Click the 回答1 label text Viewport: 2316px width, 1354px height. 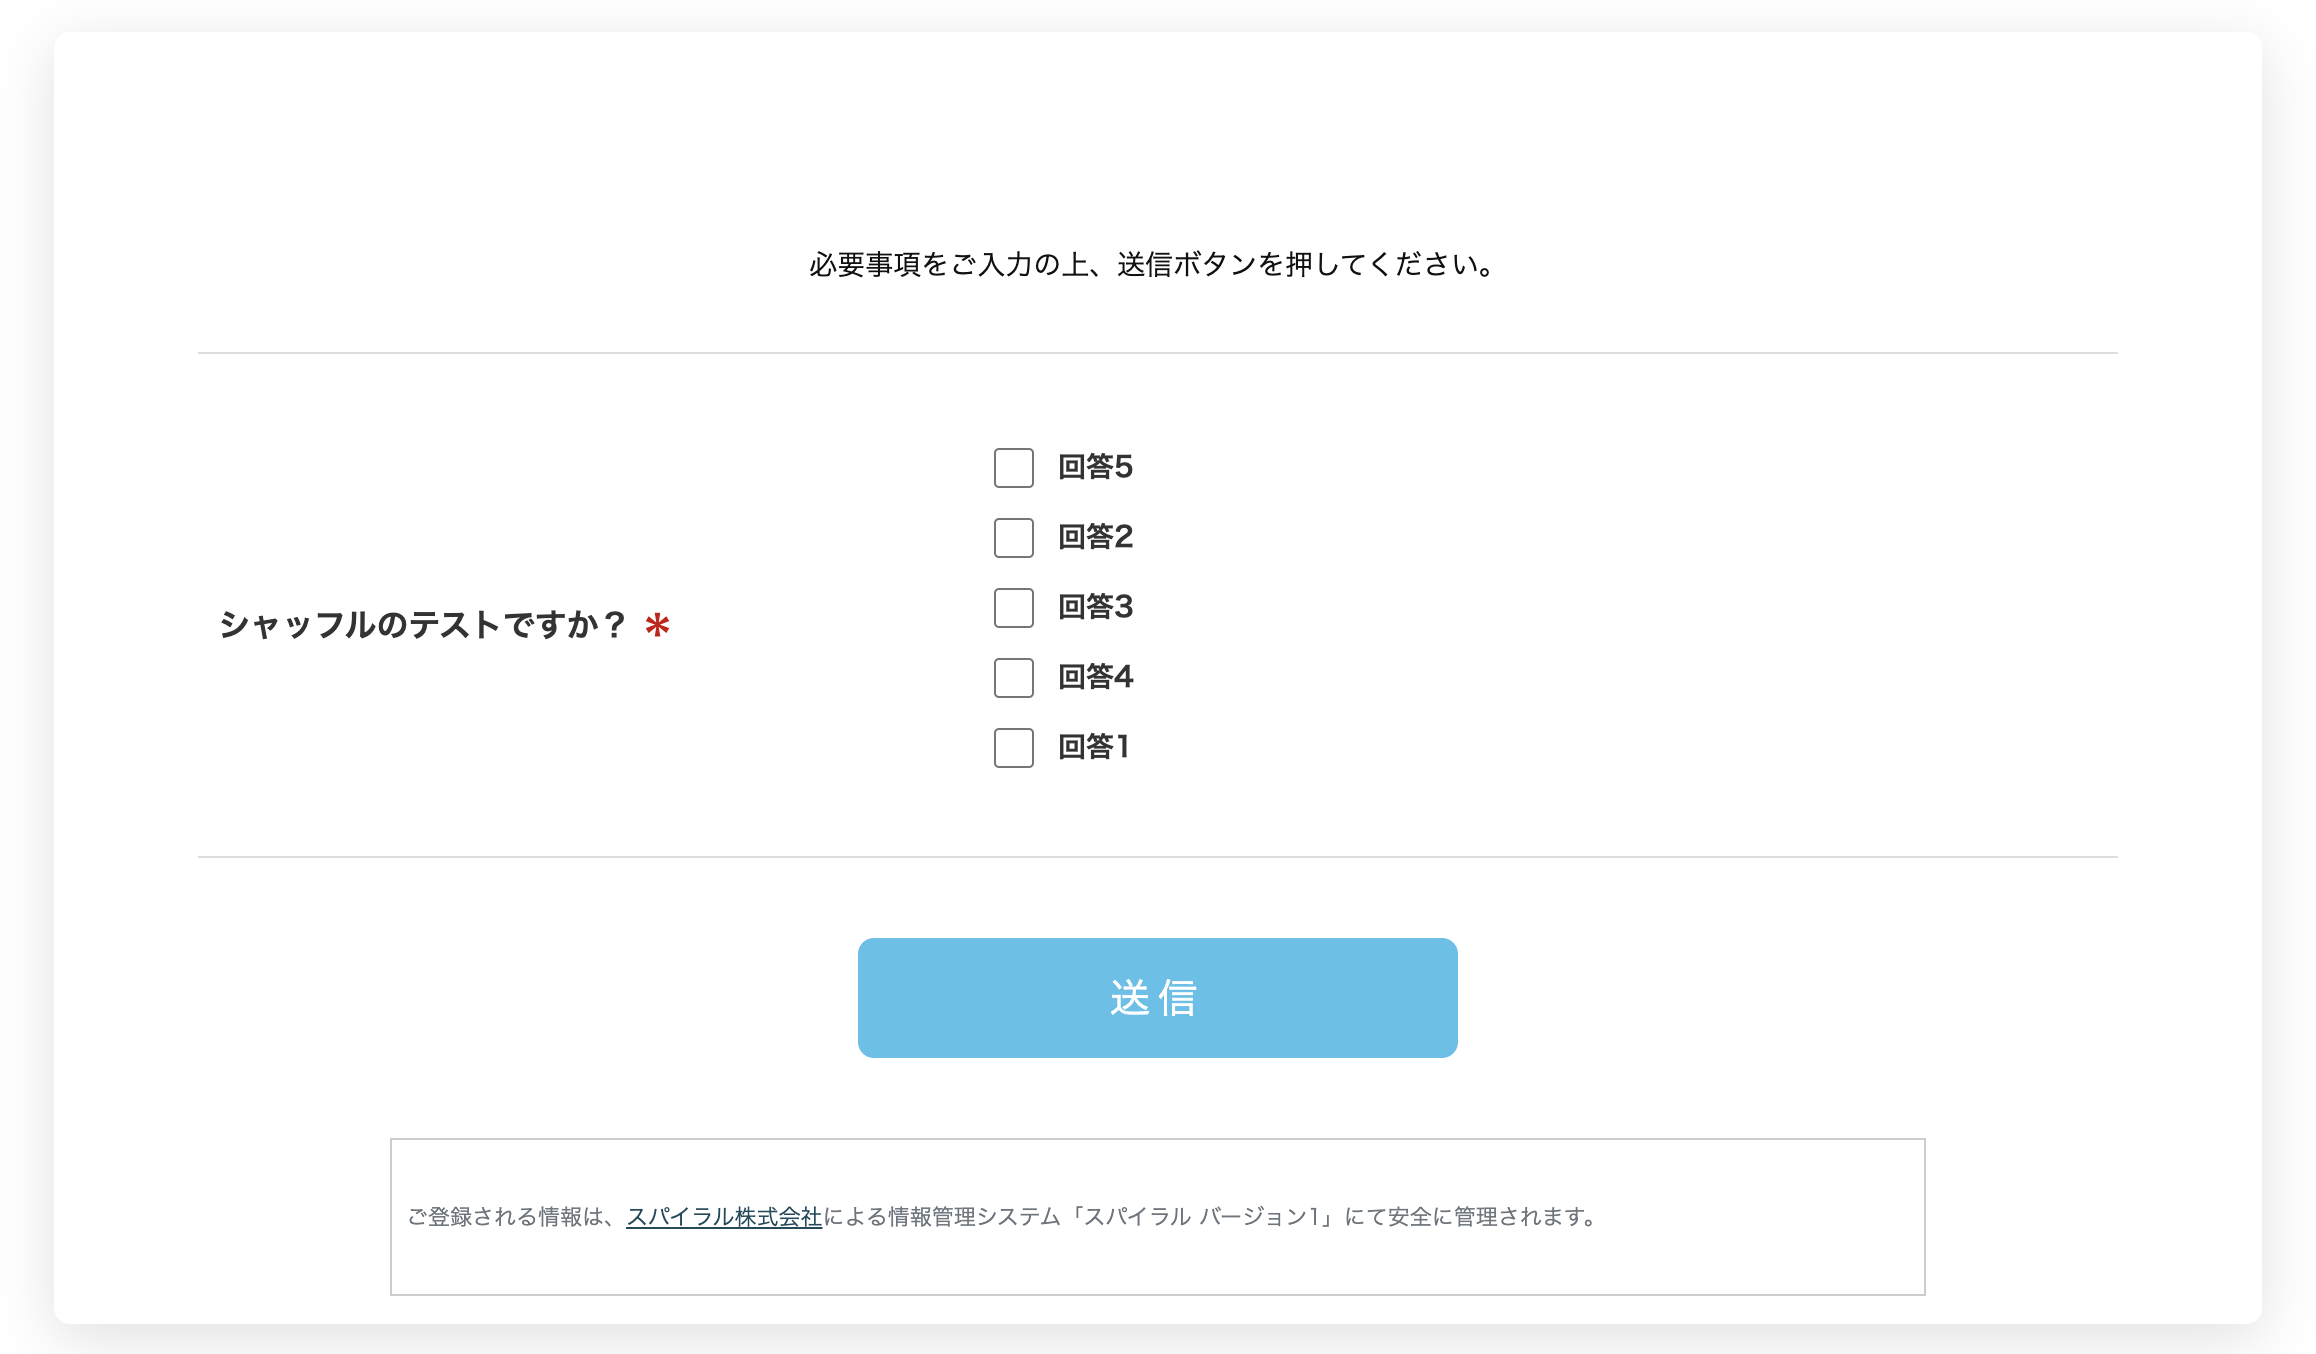tap(1093, 747)
